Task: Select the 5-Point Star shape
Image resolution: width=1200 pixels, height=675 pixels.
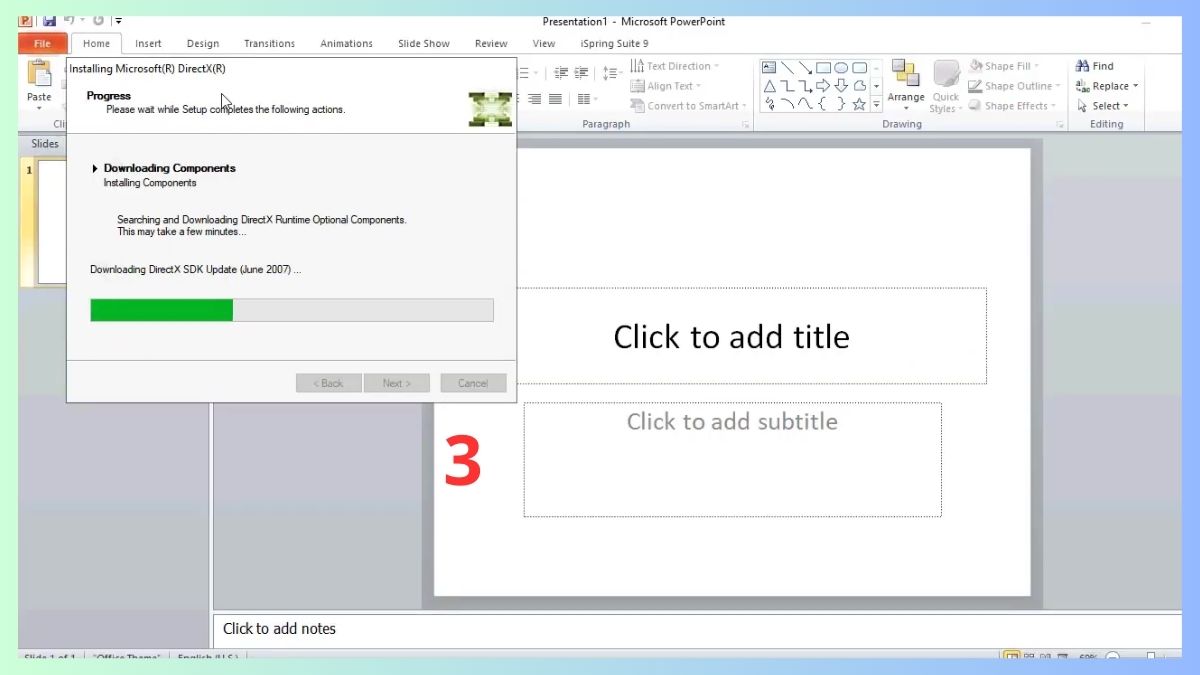Action: point(859,104)
